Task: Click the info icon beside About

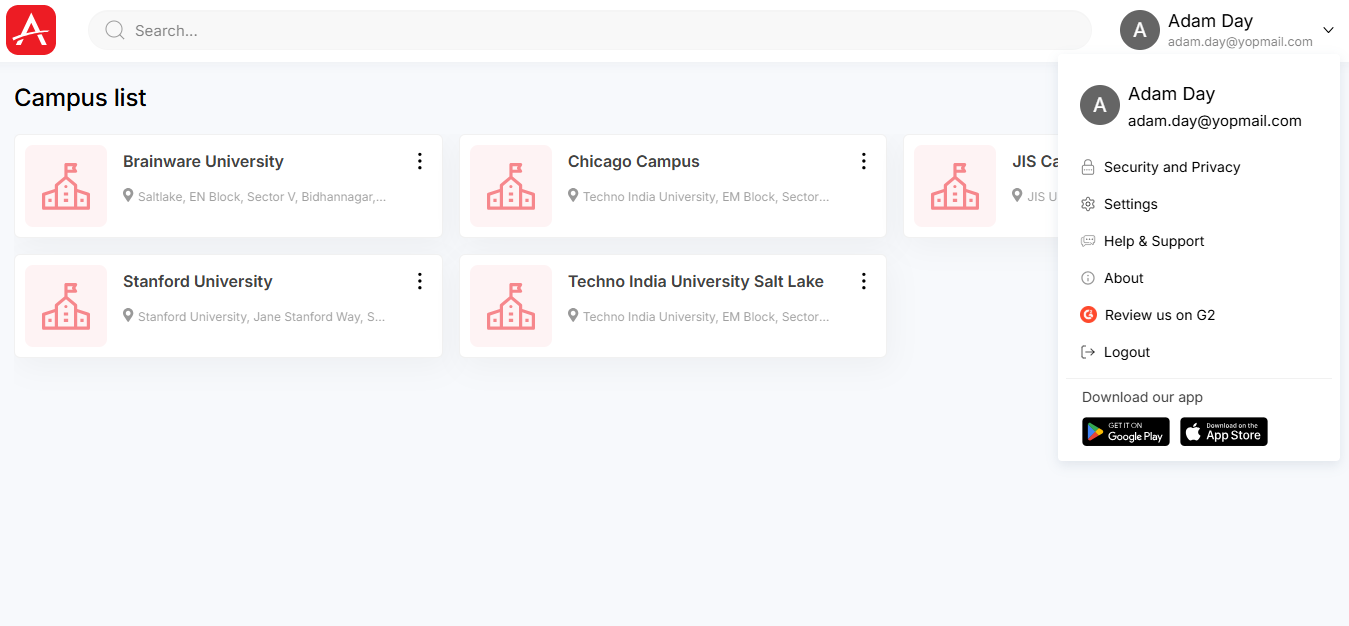Action: tap(1088, 278)
